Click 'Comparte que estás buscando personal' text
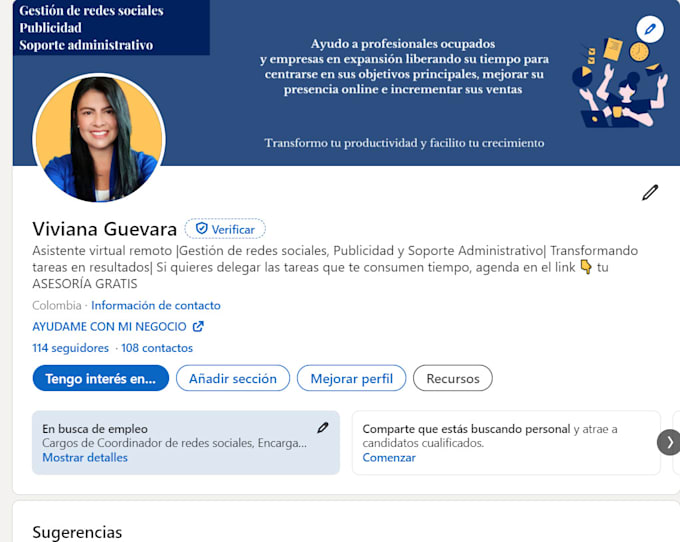 (x=467, y=429)
